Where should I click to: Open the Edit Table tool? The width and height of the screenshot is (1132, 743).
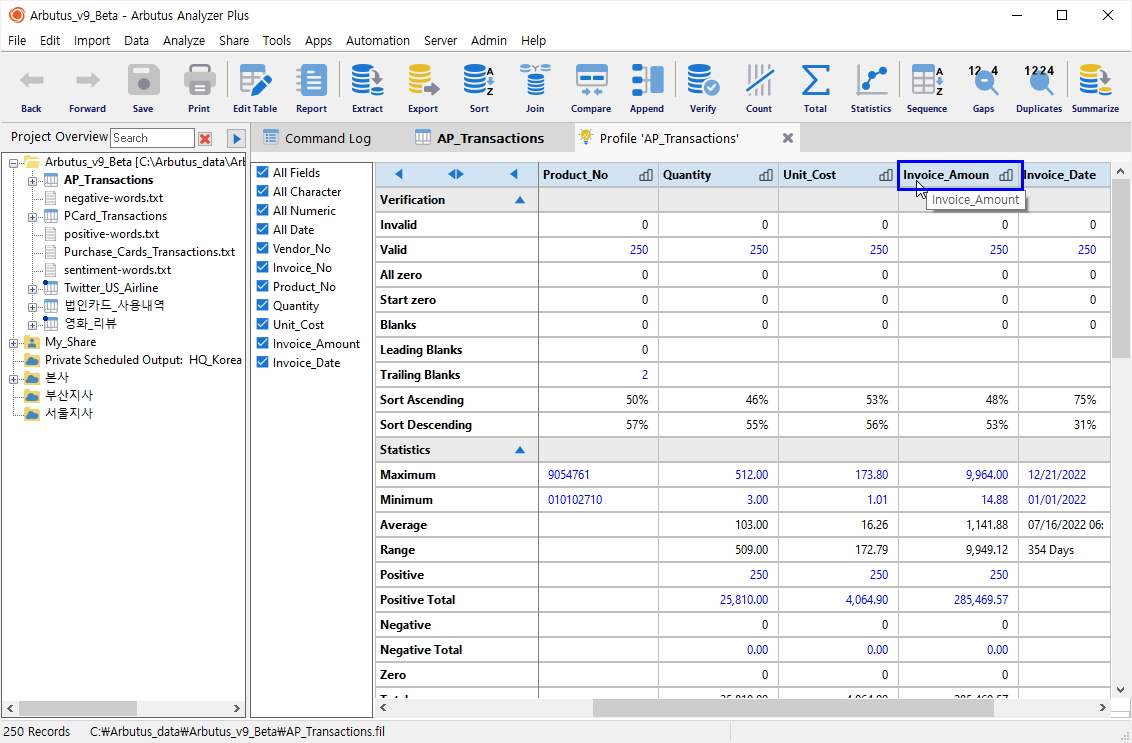coord(255,80)
